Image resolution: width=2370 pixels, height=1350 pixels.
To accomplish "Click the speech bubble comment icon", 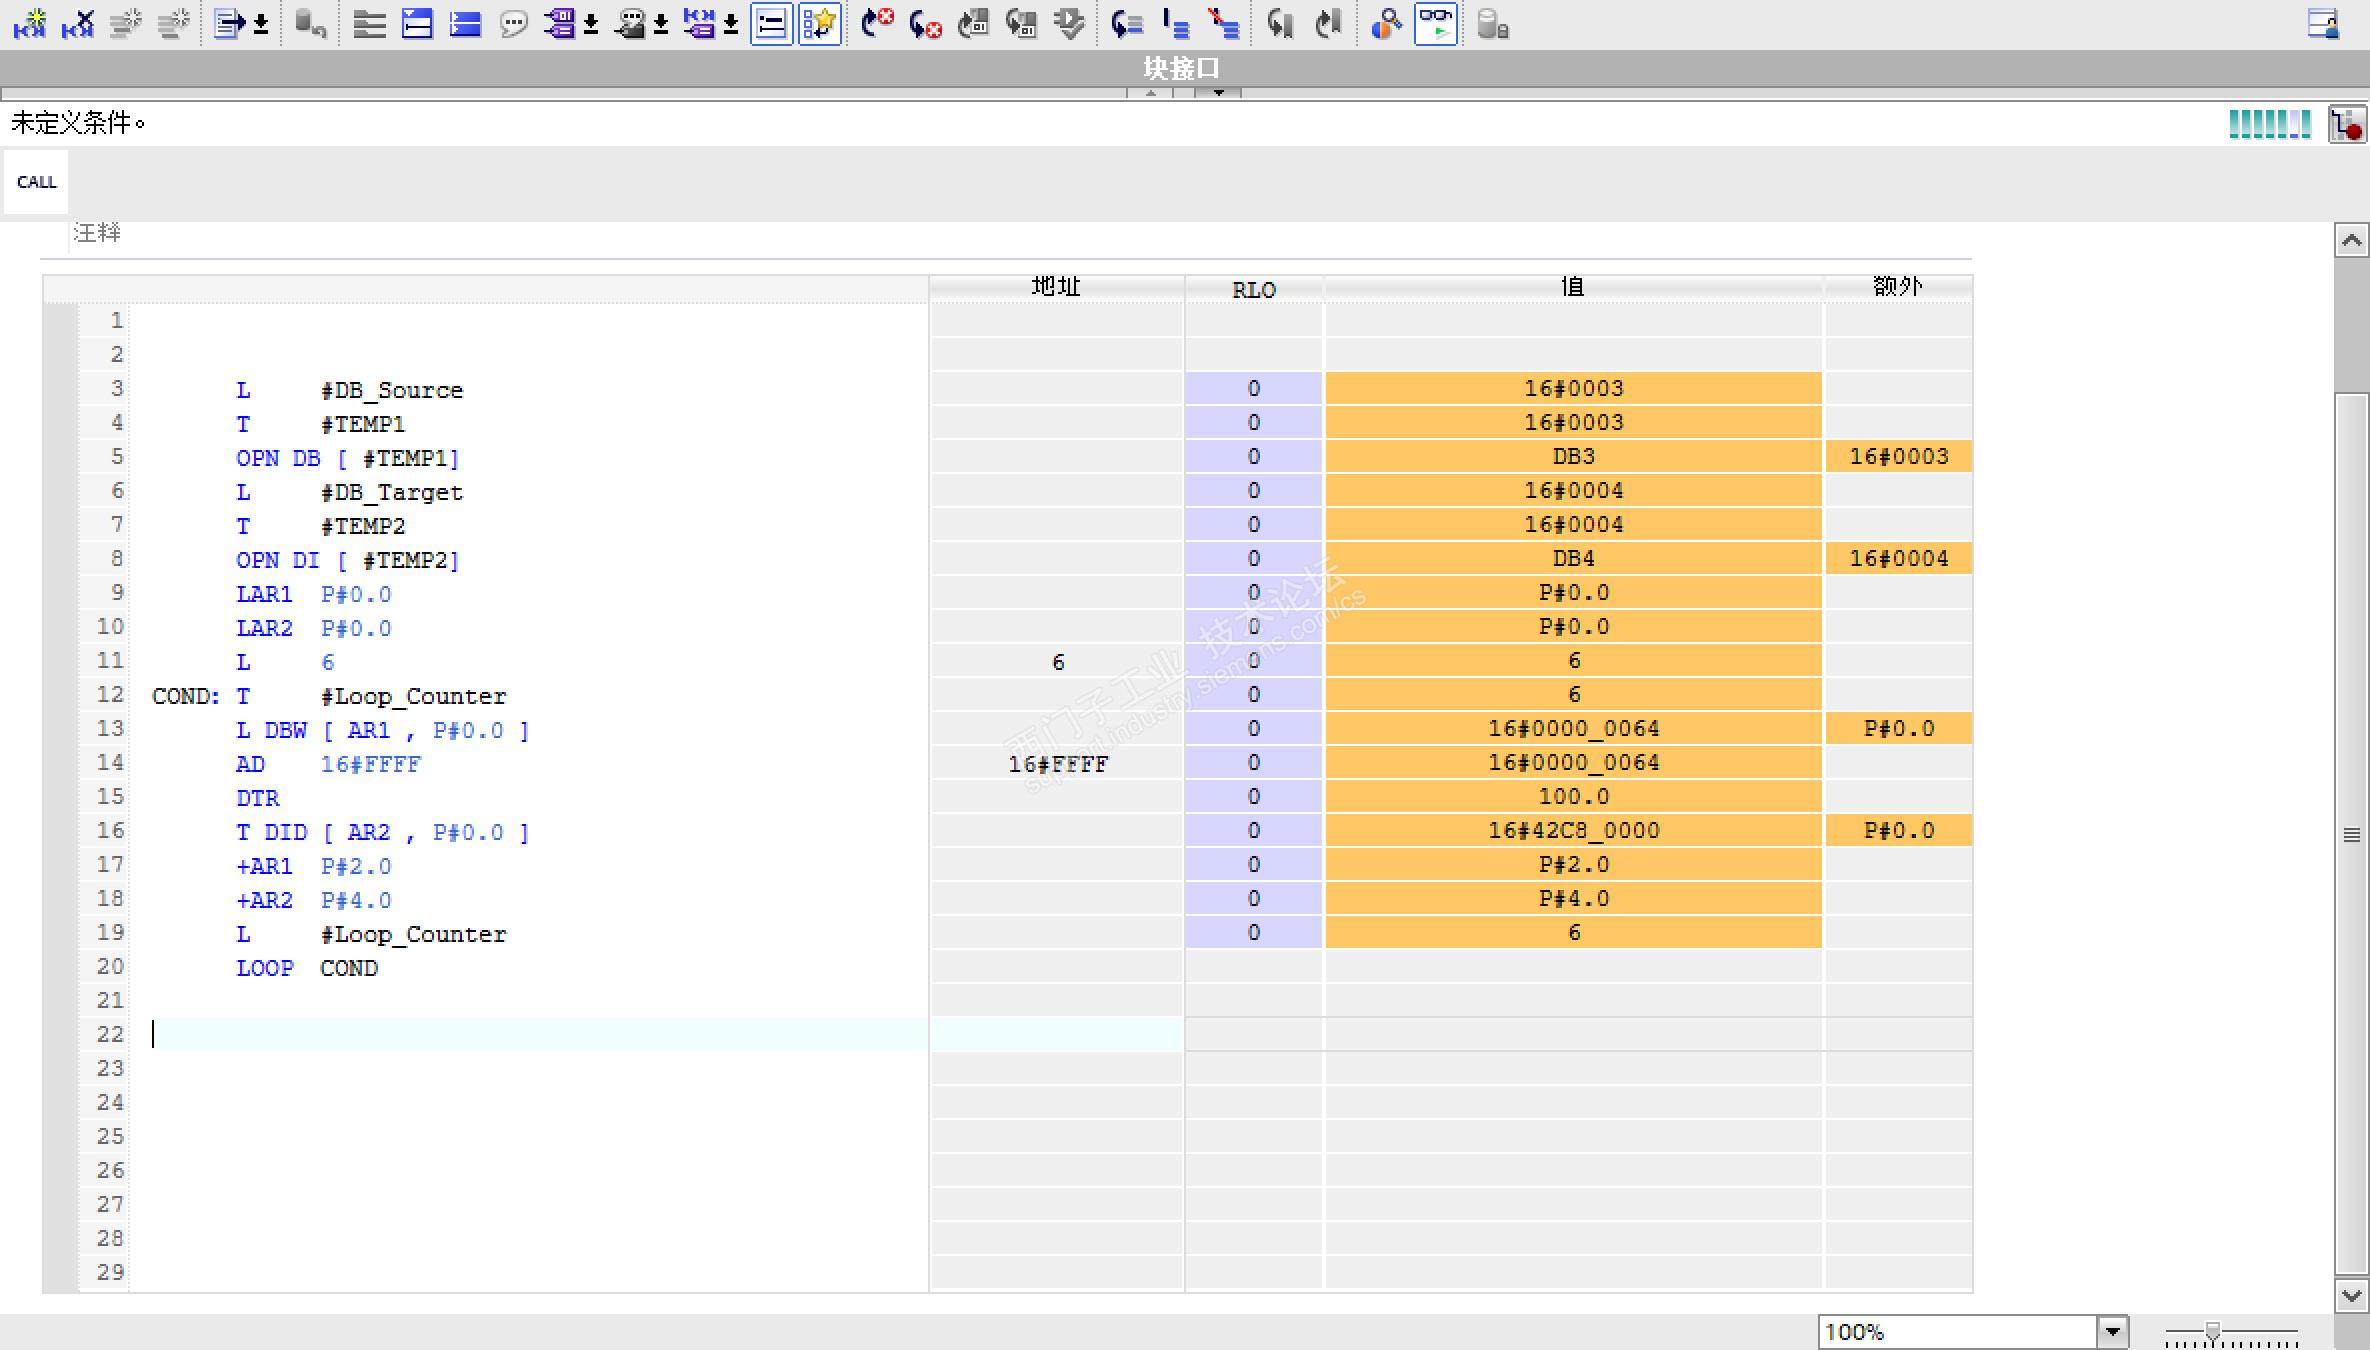I will click(513, 24).
